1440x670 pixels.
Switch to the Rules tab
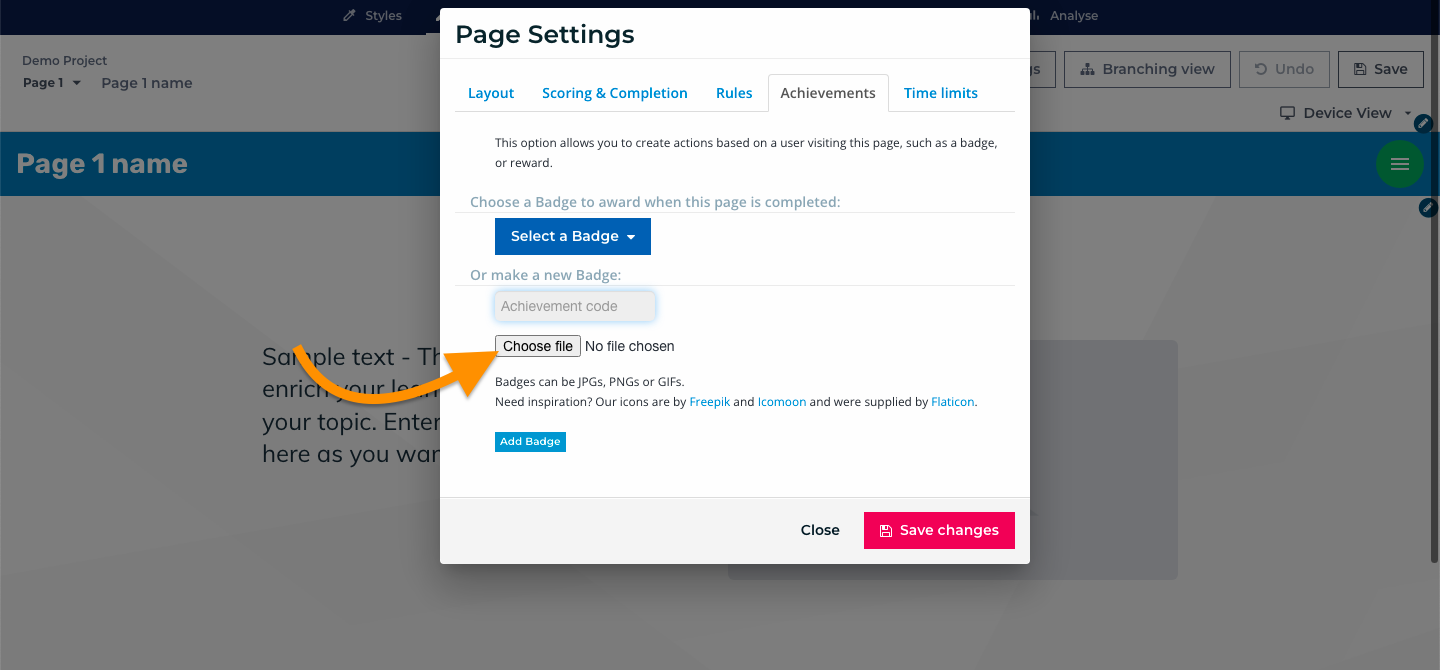coord(734,93)
